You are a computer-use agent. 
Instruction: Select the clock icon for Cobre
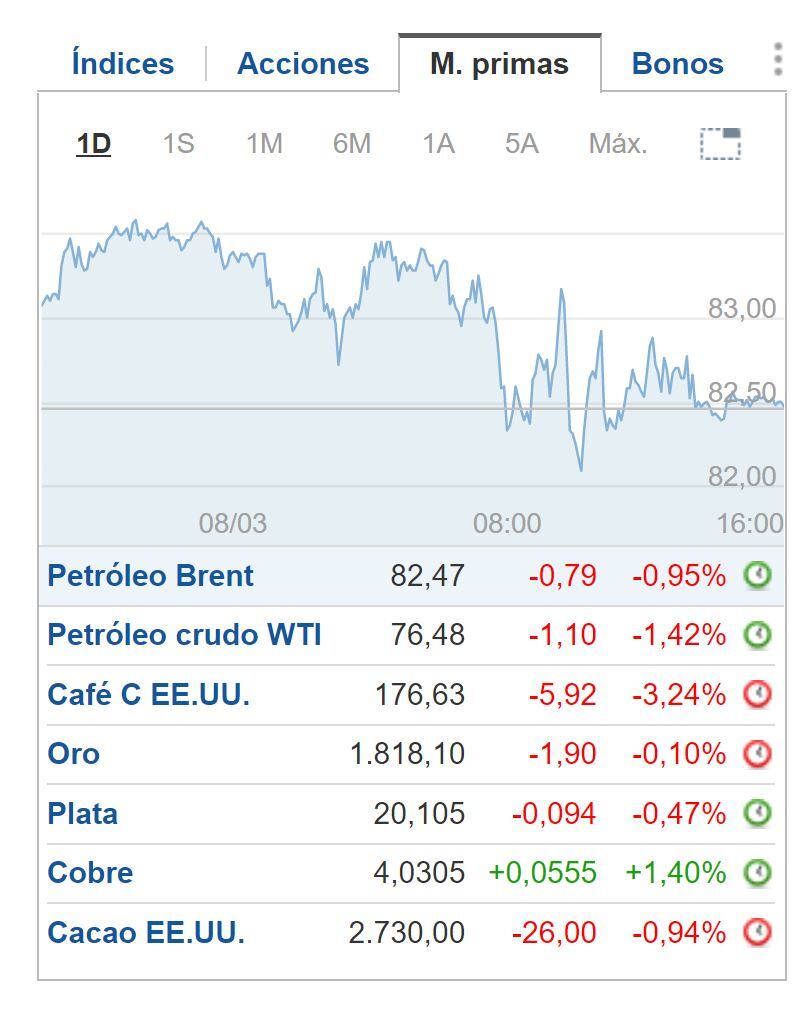tap(758, 872)
